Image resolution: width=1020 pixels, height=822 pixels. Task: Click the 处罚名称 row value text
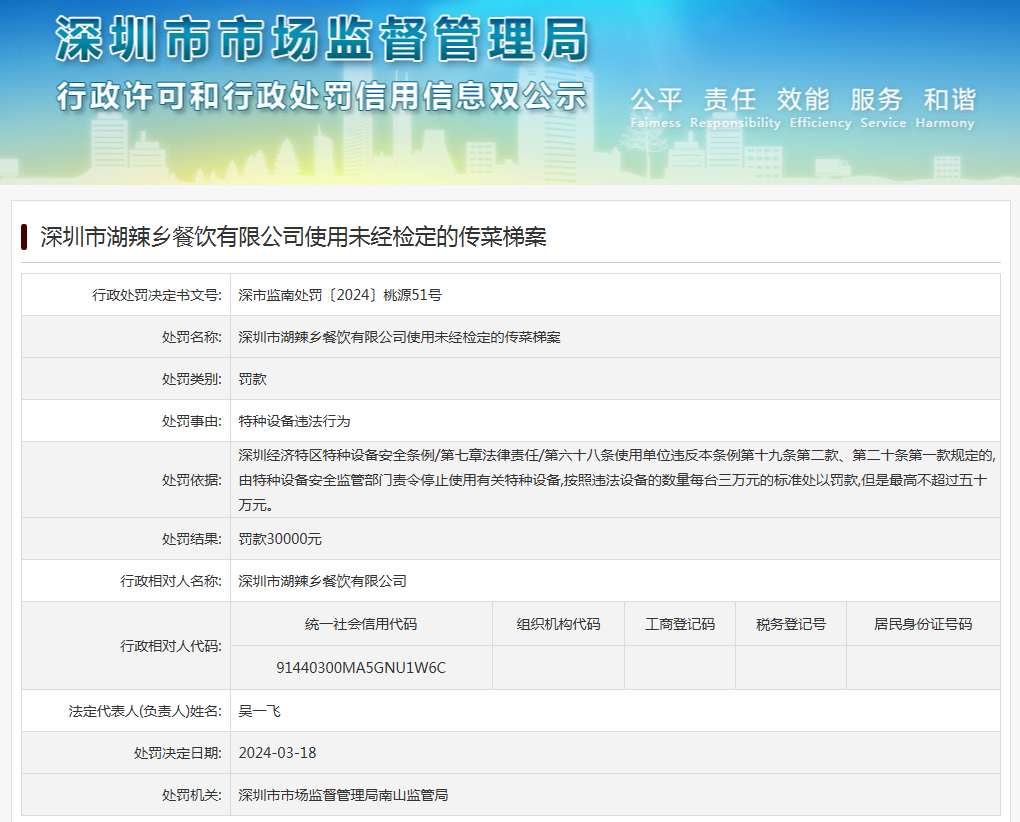pyautogui.click(x=399, y=337)
